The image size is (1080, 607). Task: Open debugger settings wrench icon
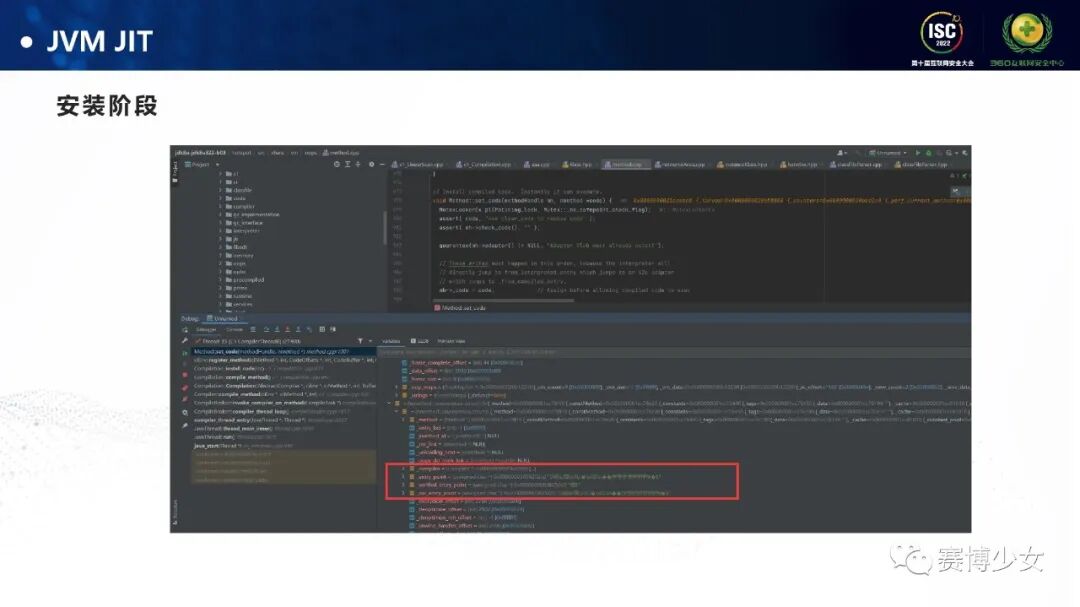pos(185,341)
